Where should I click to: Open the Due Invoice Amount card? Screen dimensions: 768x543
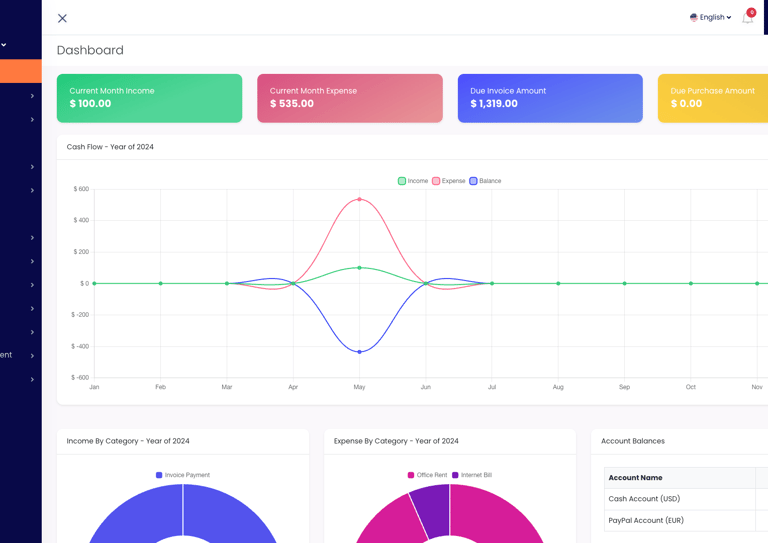pyautogui.click(x=550, y=98)
